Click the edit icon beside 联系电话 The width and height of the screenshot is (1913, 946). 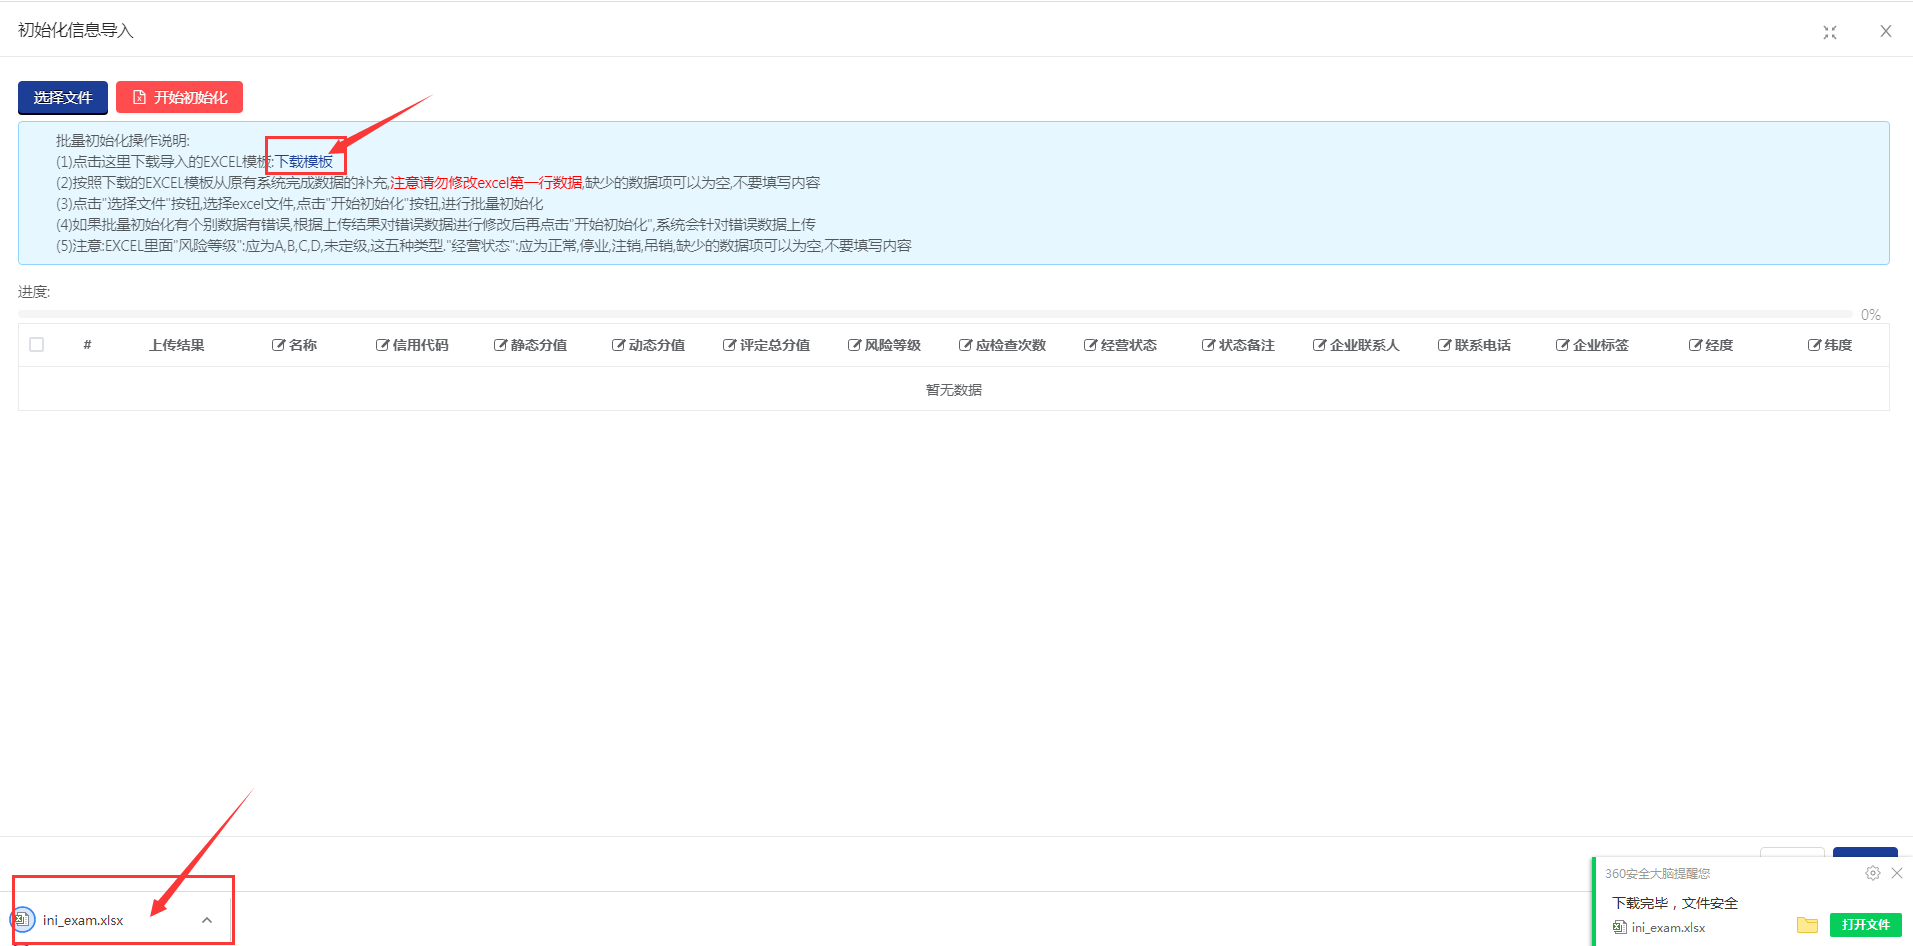(1444, 345)
